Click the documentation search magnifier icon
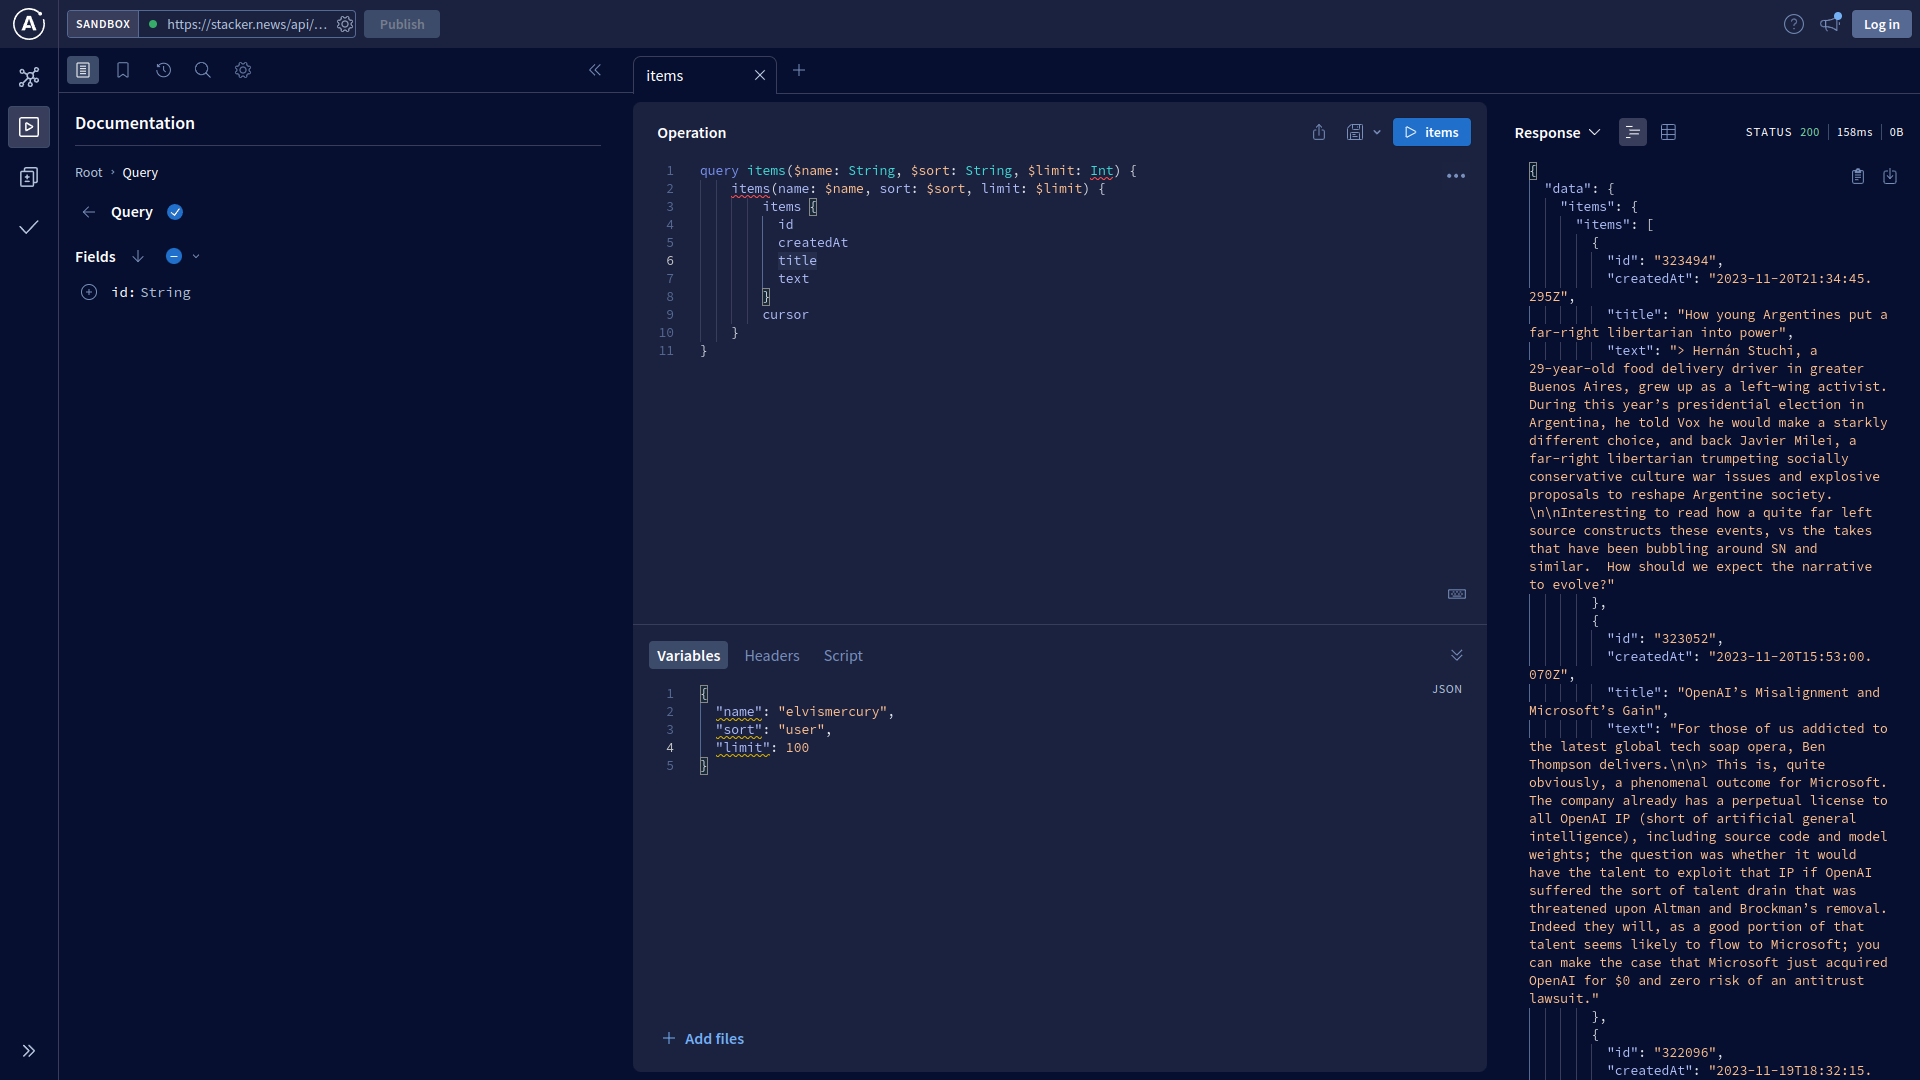This screenshot has width=1920, height=1080. point(203,70)
